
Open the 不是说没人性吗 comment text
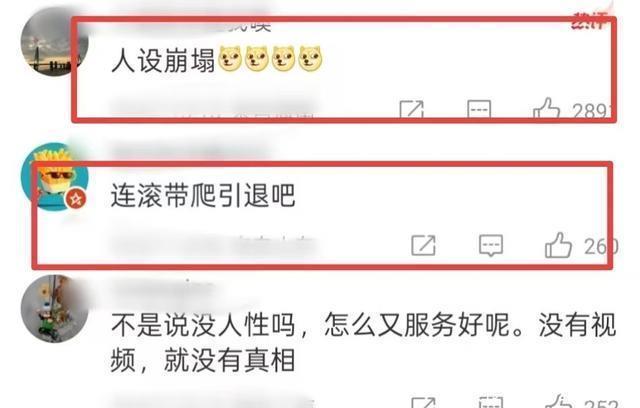pyautogui.click(x=363, y=343)
